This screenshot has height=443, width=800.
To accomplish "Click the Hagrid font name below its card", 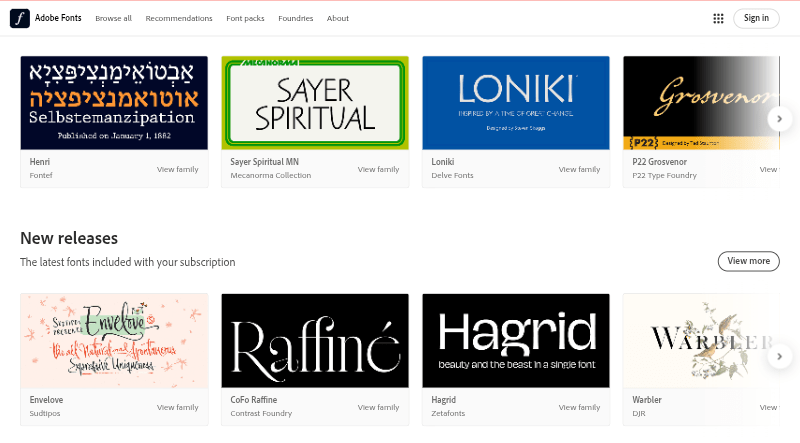I will [444, 400].
